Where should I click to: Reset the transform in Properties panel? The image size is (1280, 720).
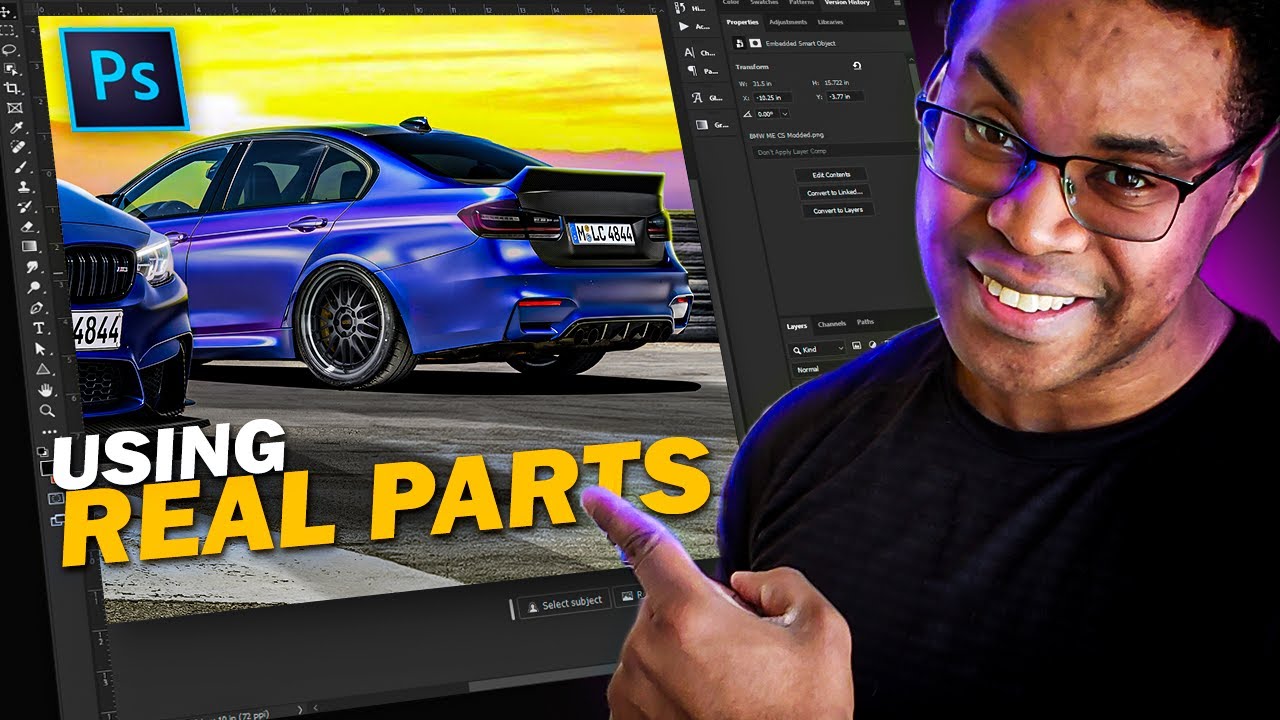857,65
